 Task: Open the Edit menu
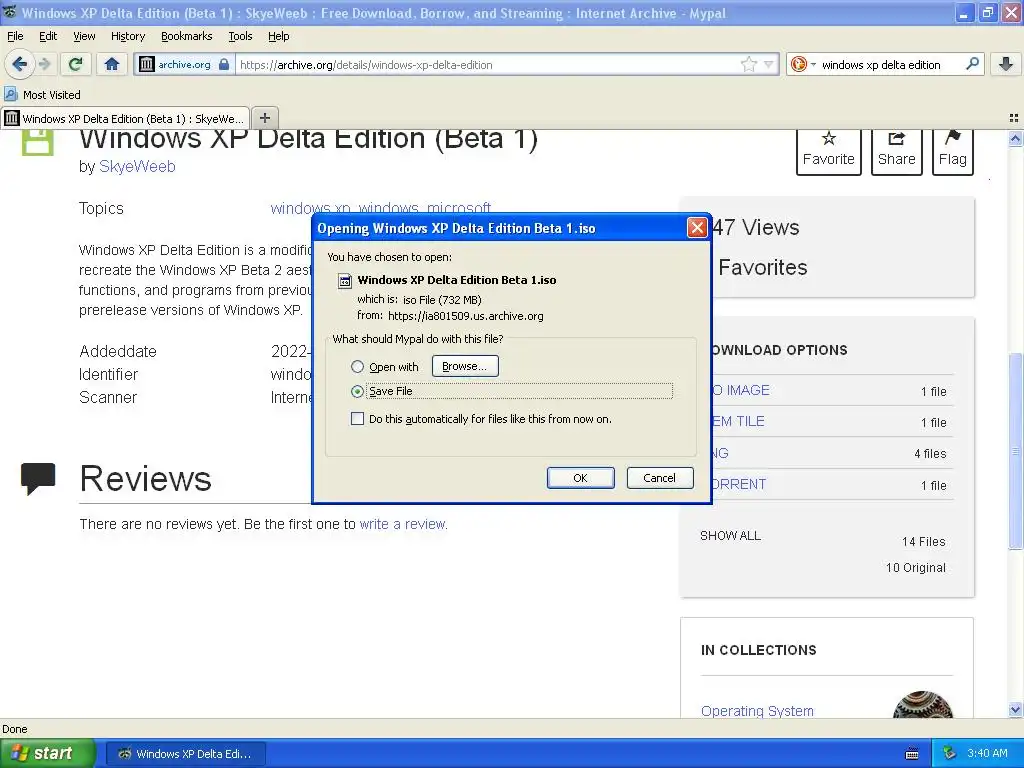(x=48, y=36)
